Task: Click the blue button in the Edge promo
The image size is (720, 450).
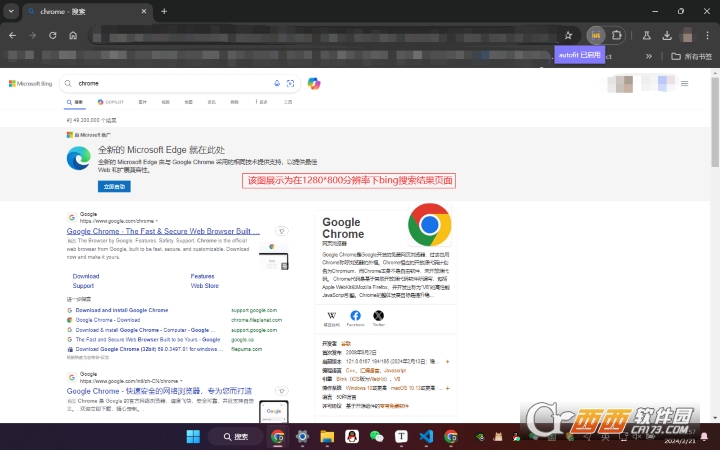Action: click(114, 186)
